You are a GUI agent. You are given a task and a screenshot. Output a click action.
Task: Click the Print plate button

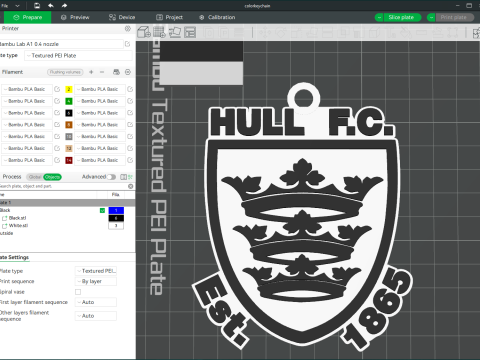454,17
